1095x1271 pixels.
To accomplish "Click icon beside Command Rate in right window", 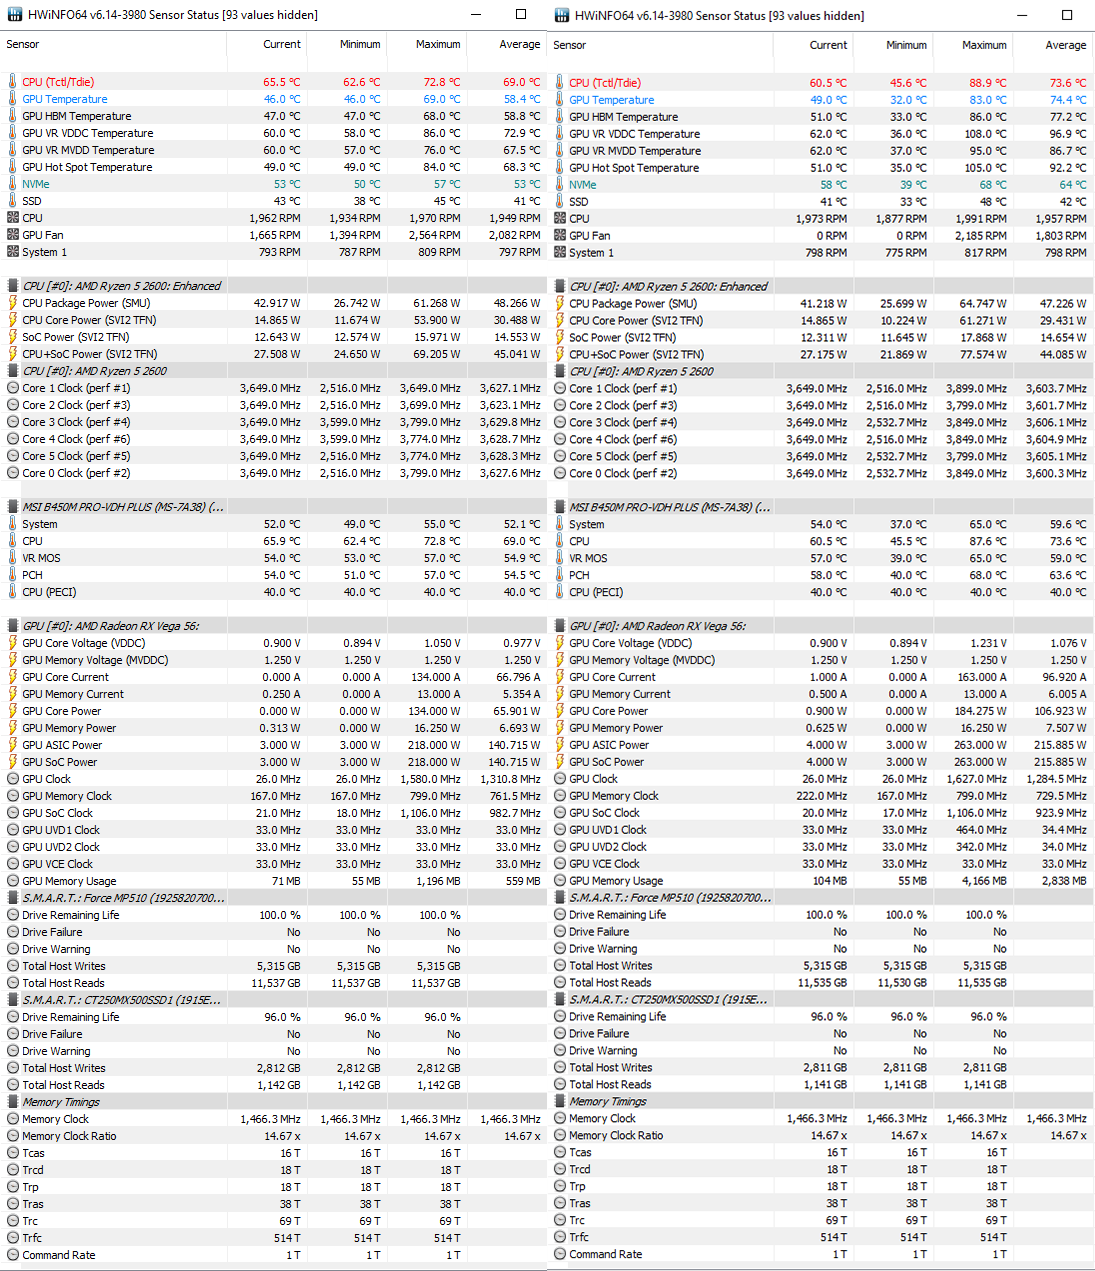I will pyautogui.click(x=560, y=1254).
